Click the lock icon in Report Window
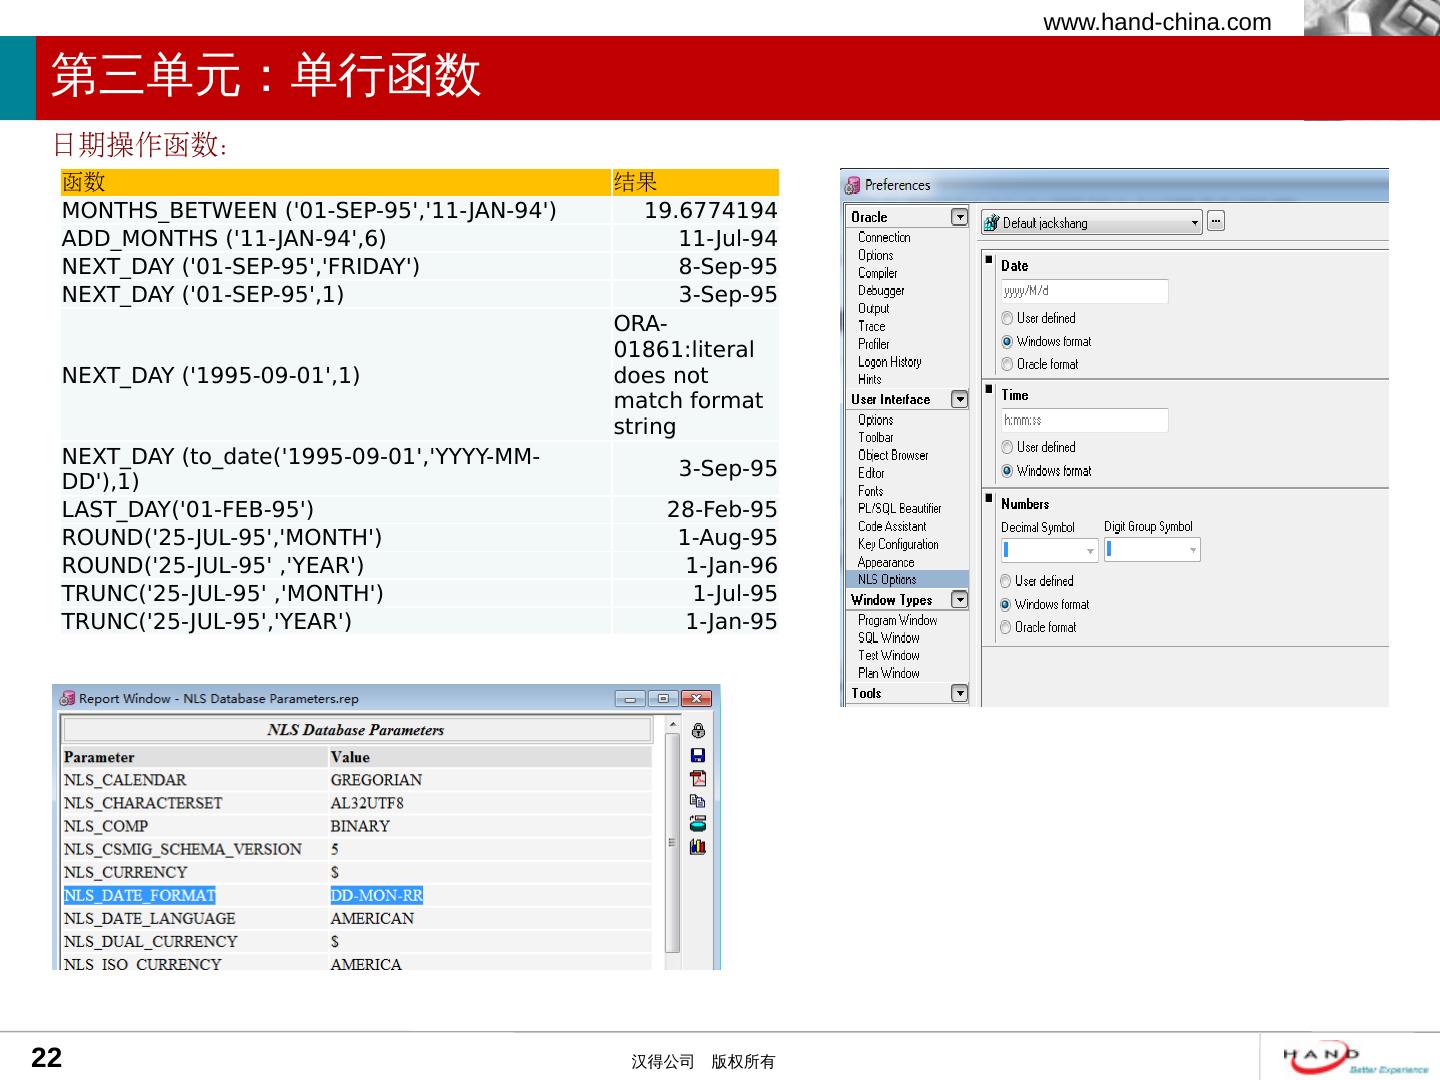The height and width of the screenshot is (1080, 1440). point(698,731)
